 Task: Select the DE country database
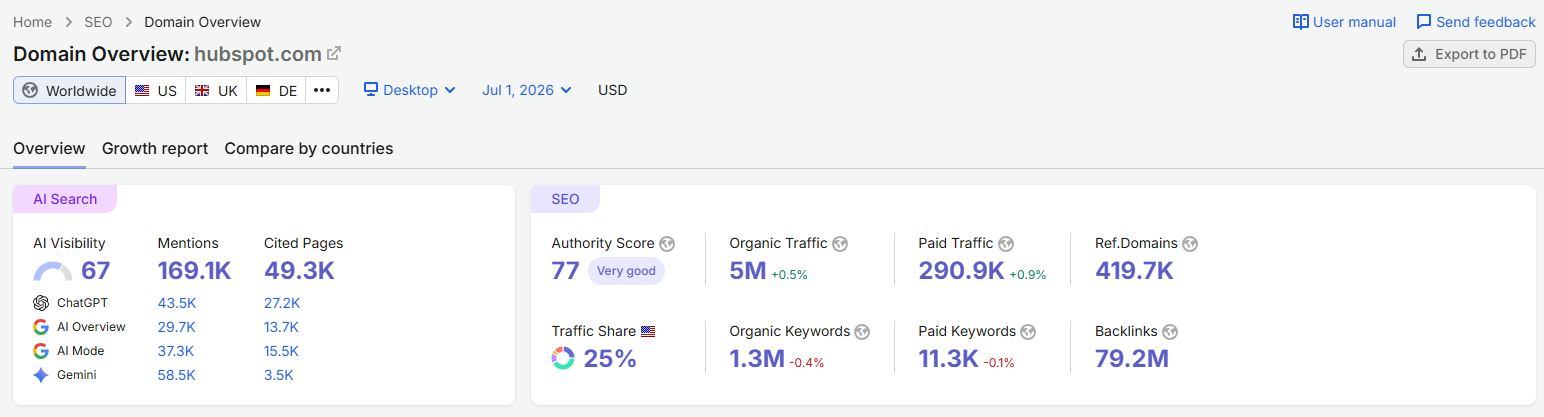[276, 90]
